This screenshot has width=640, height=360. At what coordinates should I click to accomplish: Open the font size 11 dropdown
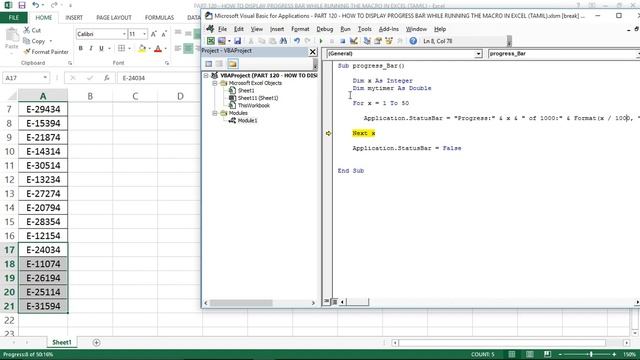(144, 34)
